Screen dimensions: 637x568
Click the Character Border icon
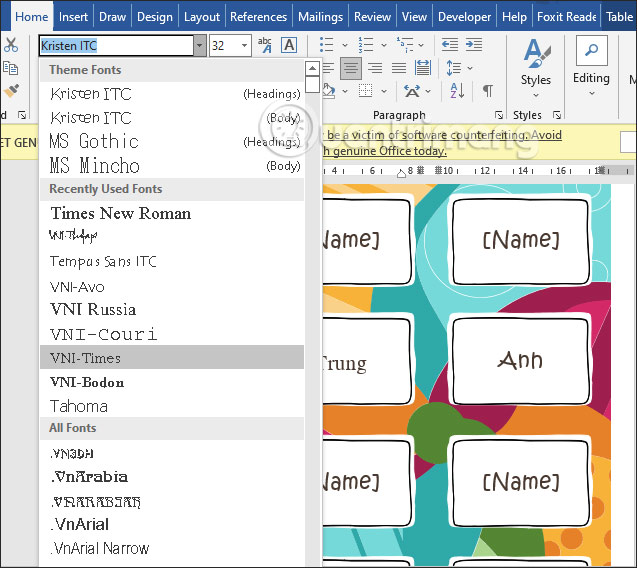click(x=289, y=45)
